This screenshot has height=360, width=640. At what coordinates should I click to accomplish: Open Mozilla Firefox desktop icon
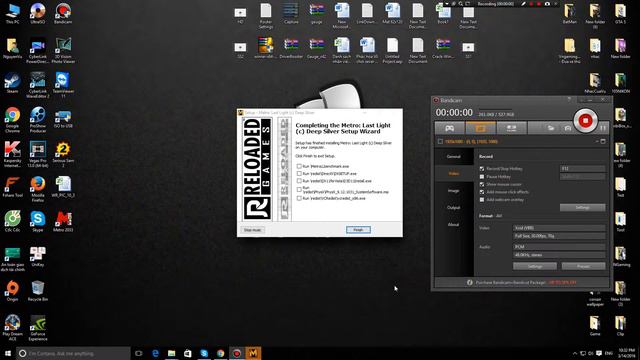point(38,189)
